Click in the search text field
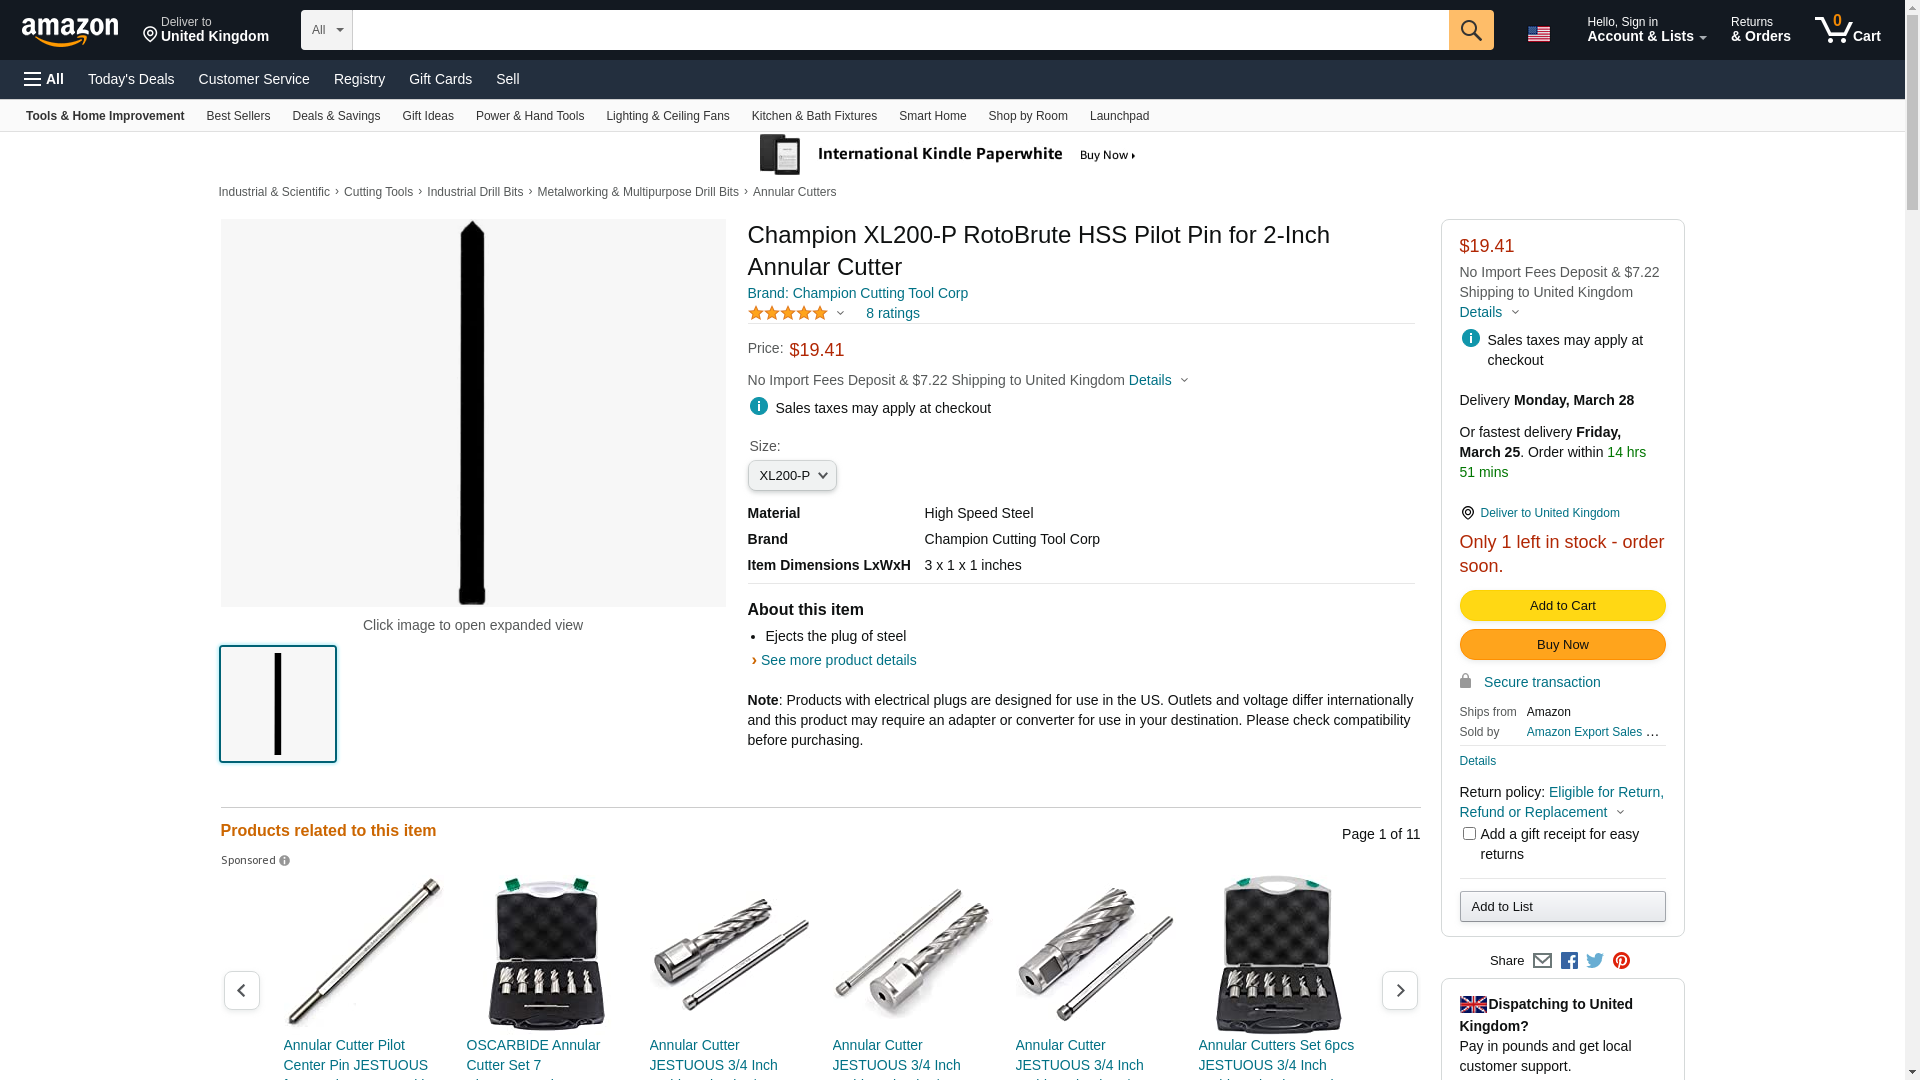The image size is (1920, 1080). pyautogui.click(x=900, y=30)
